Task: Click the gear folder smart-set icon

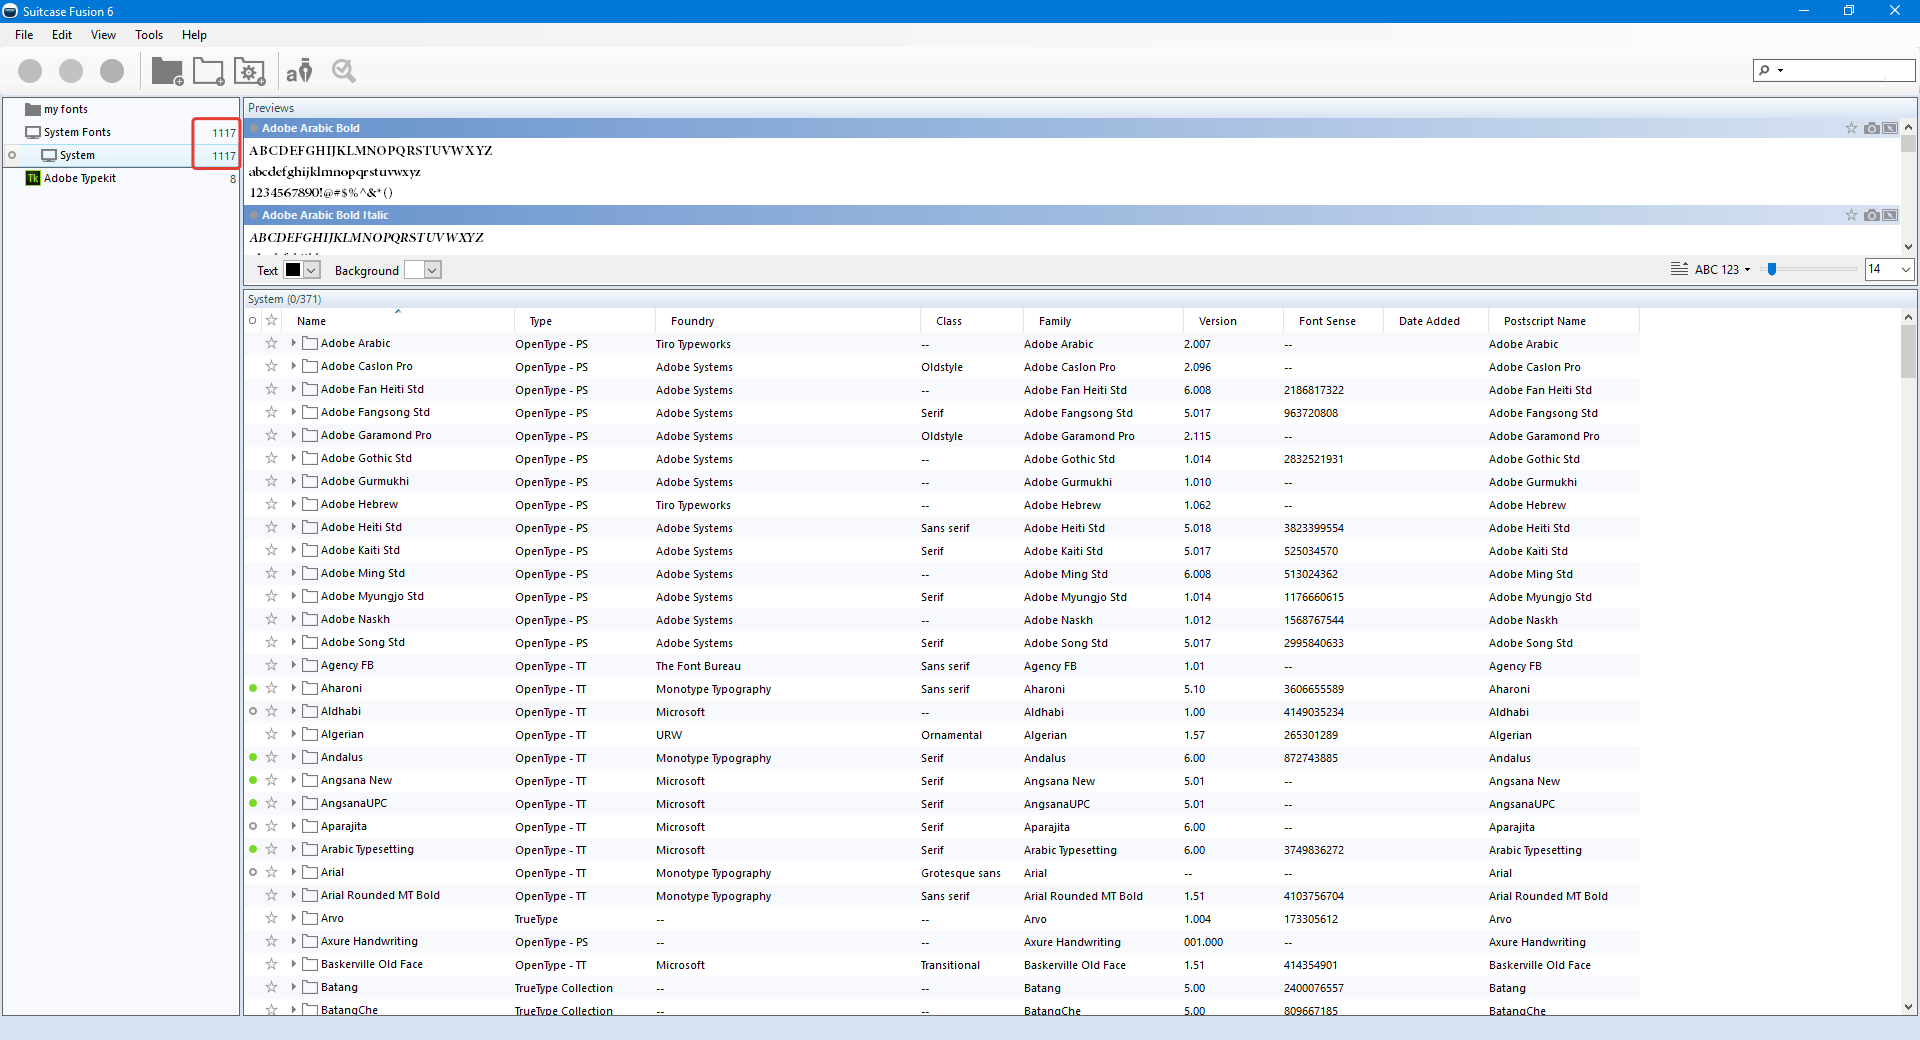Action: coord(249,71)
